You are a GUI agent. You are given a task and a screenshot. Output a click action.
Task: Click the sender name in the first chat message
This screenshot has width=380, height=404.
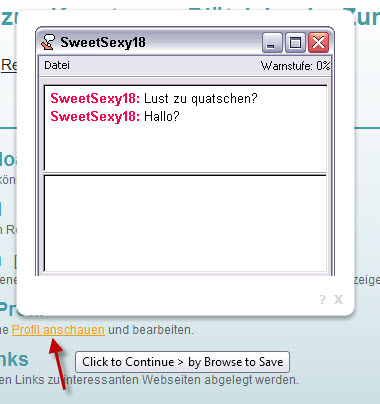point(95,99)
